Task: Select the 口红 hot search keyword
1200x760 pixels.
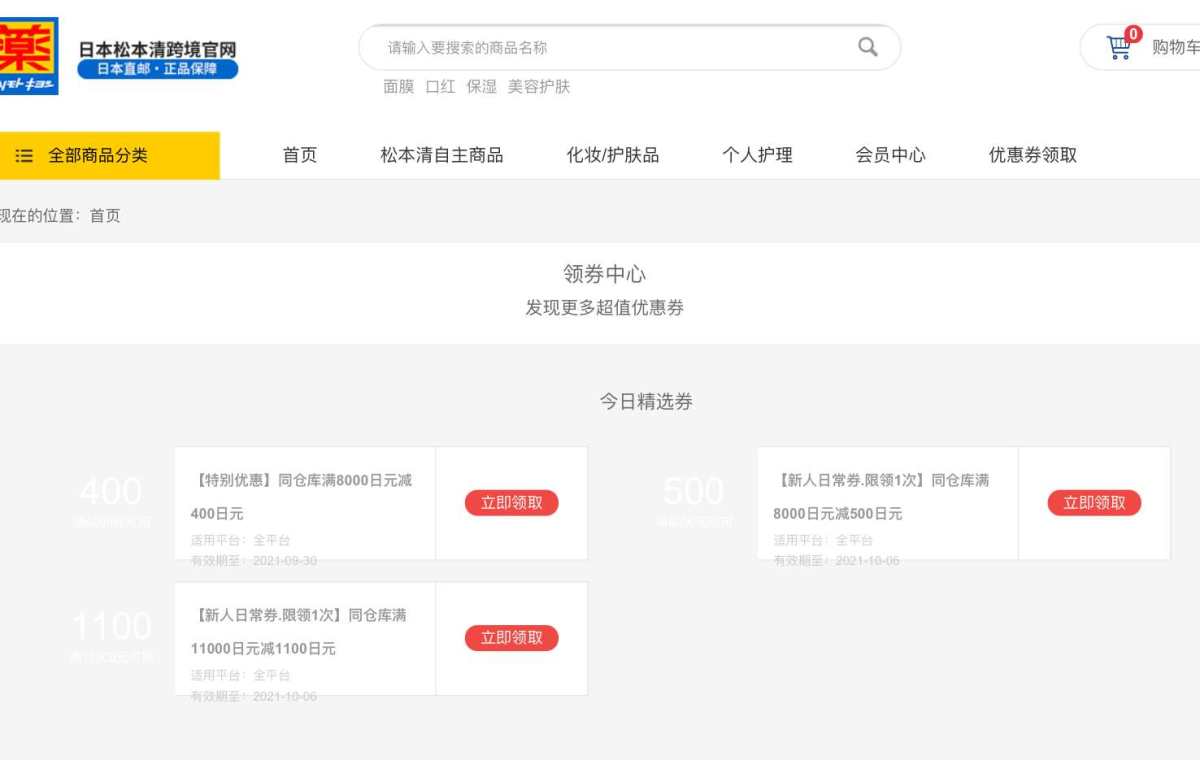Action: click(440, 87)
